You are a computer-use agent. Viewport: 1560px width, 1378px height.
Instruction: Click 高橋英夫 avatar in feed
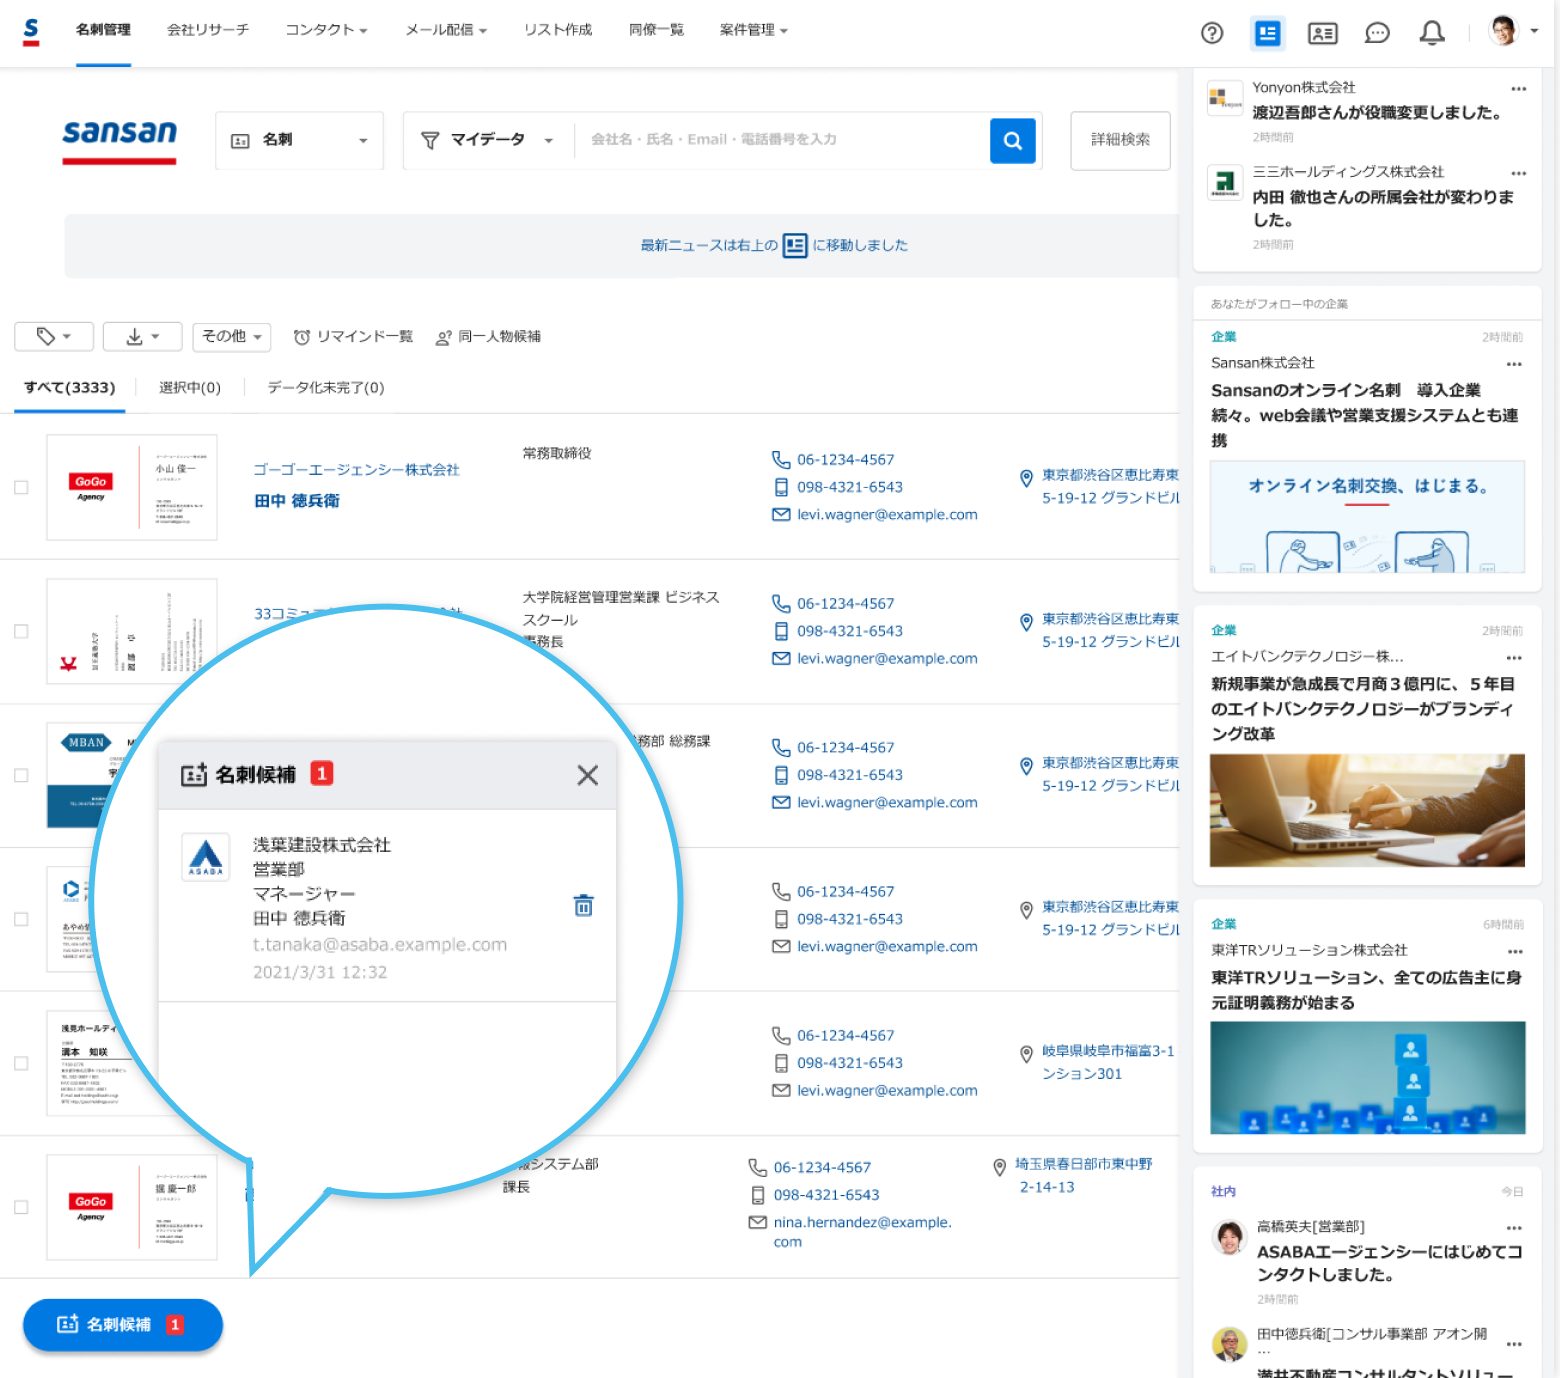pyautogui.click(x=1229, y=1237)
